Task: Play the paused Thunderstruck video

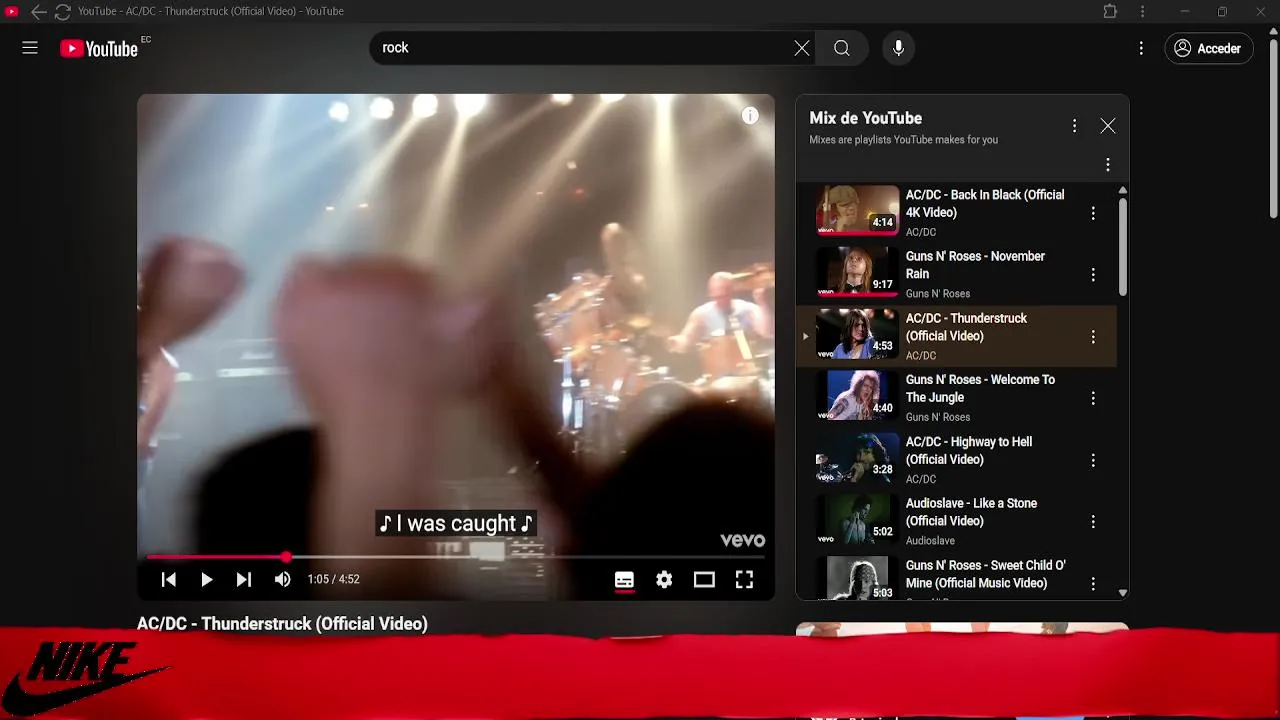Action: tap(206, 580)
